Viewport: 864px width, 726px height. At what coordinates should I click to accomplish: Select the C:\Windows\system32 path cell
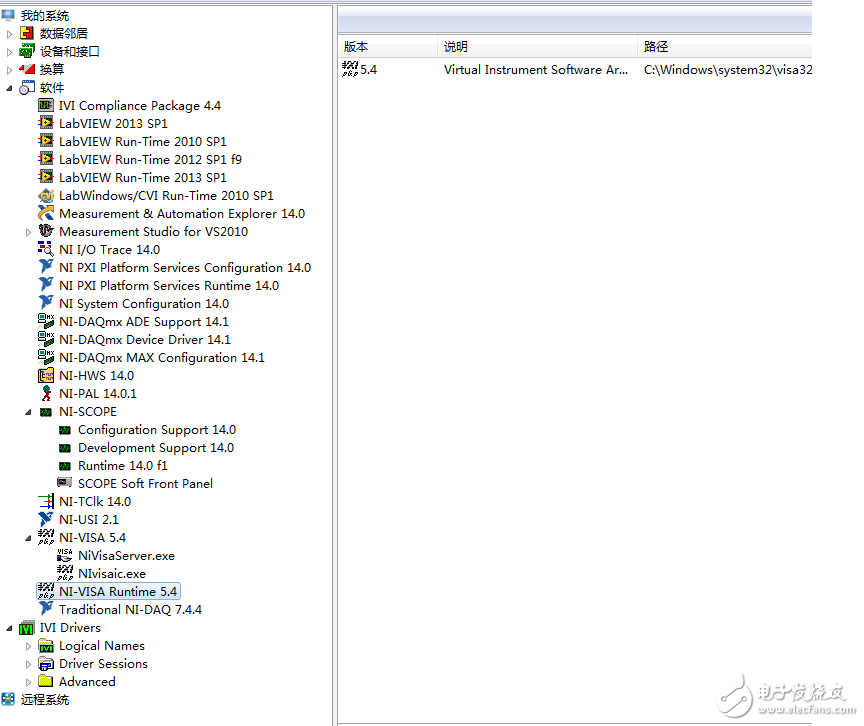tap(727, 70)
